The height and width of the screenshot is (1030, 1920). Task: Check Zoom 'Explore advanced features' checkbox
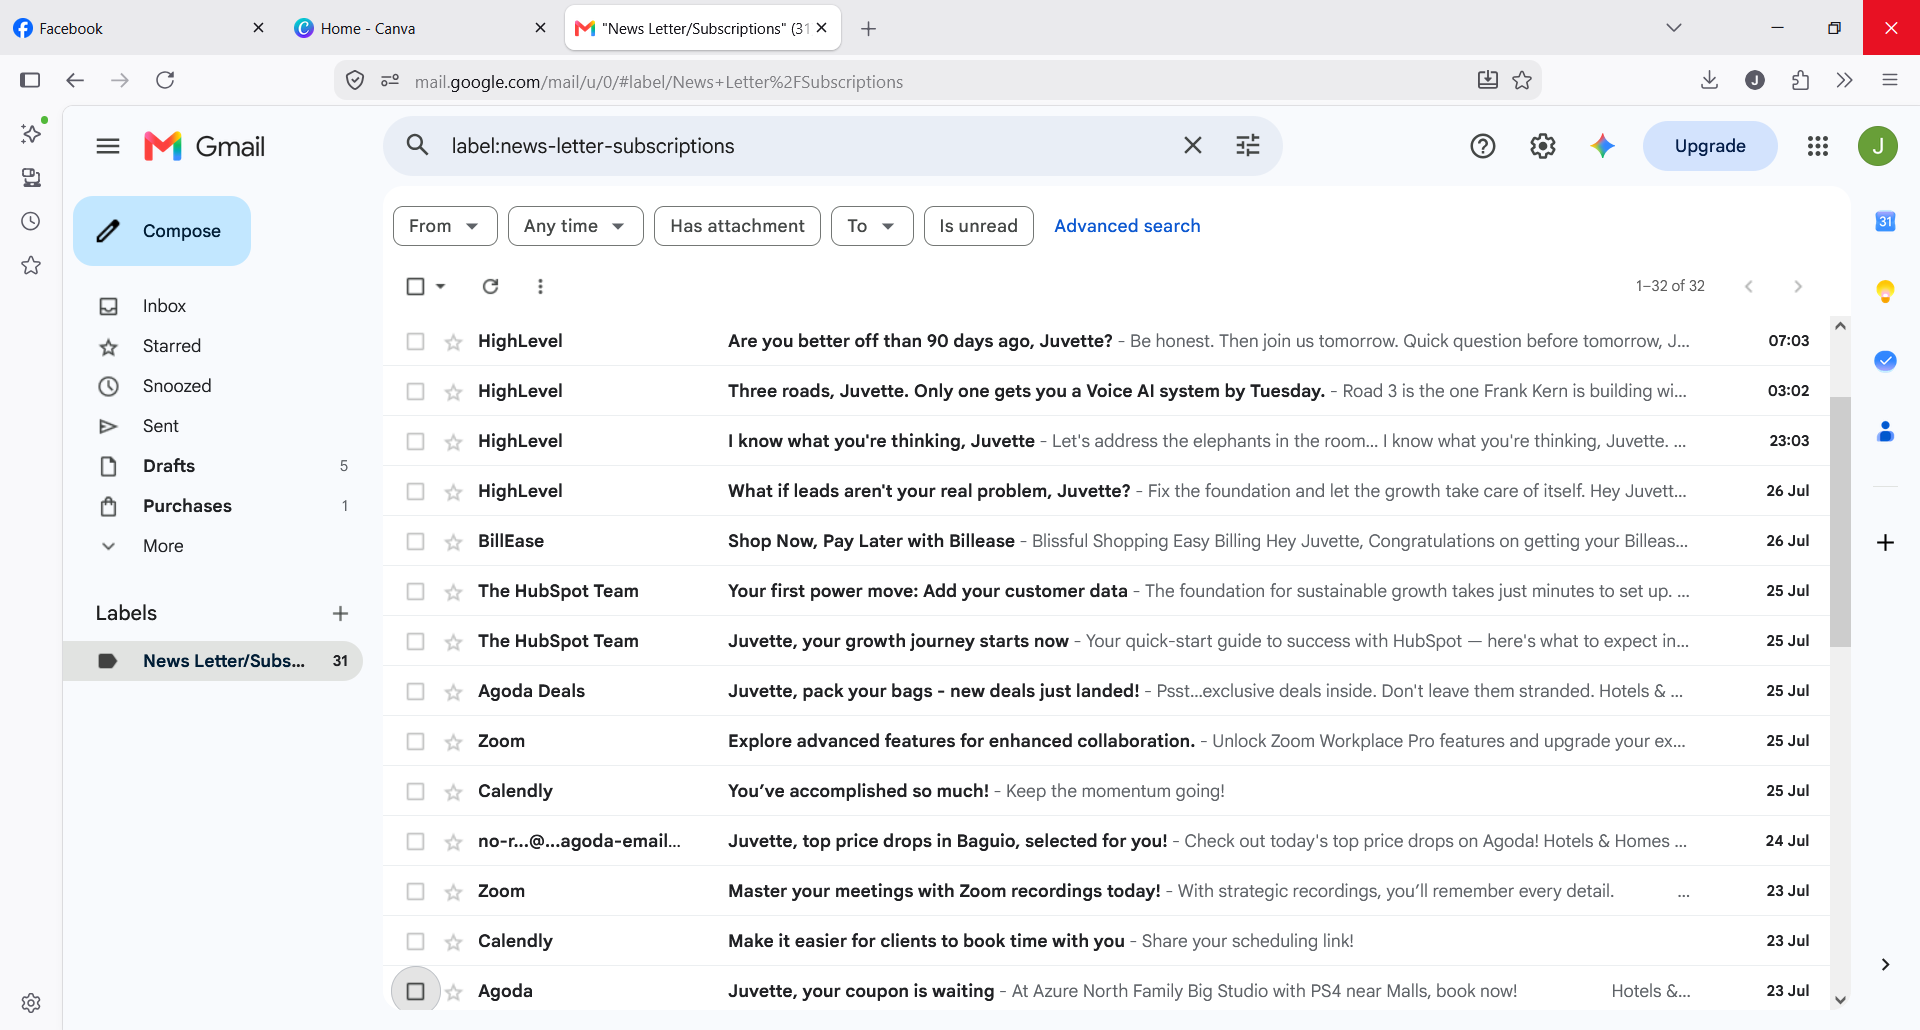pos(415,741)
